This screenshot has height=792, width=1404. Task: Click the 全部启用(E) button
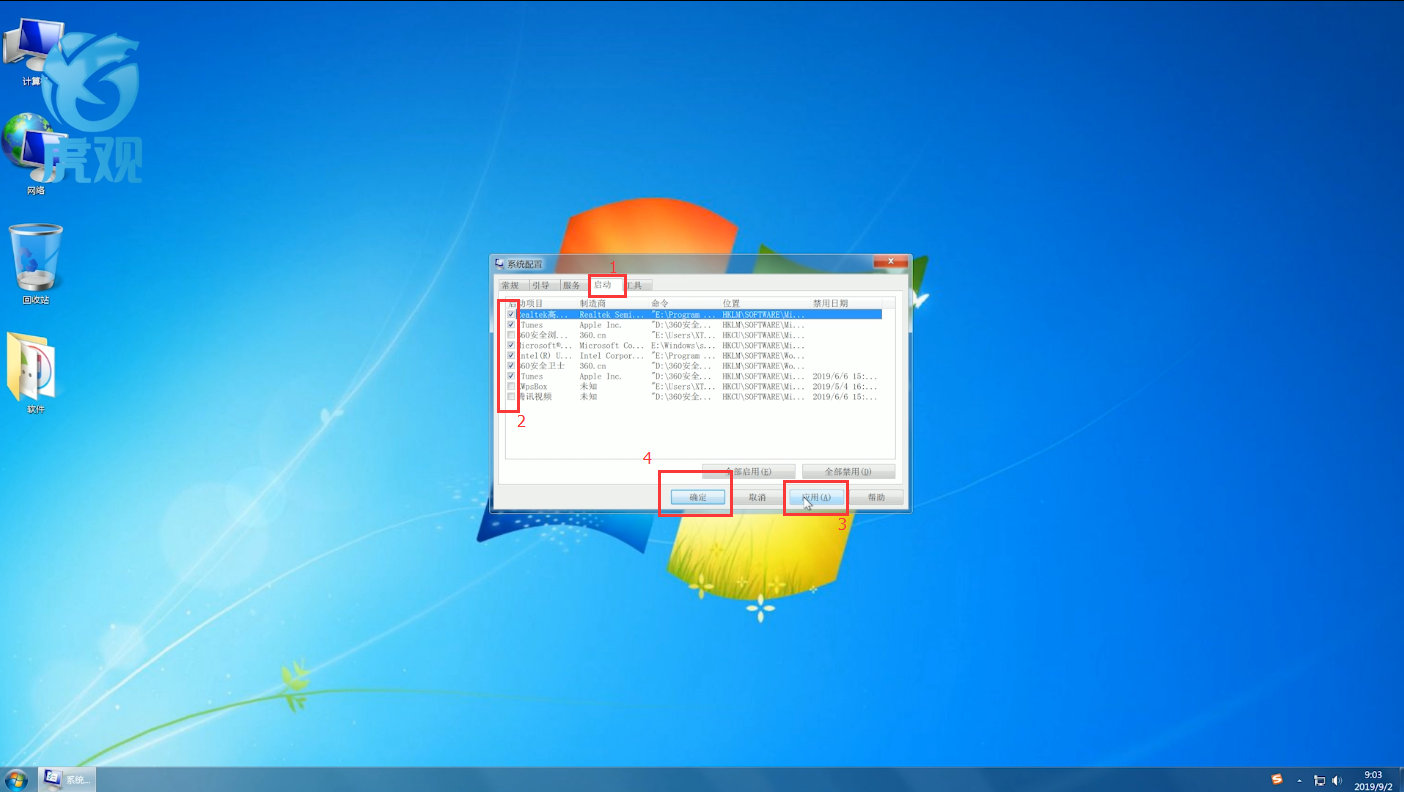click(x=749, y=471)
